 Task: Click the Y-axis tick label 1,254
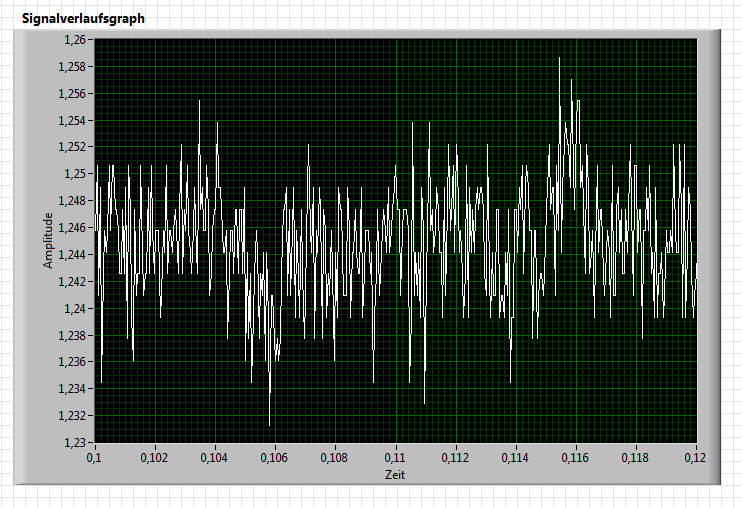point(72,121)
